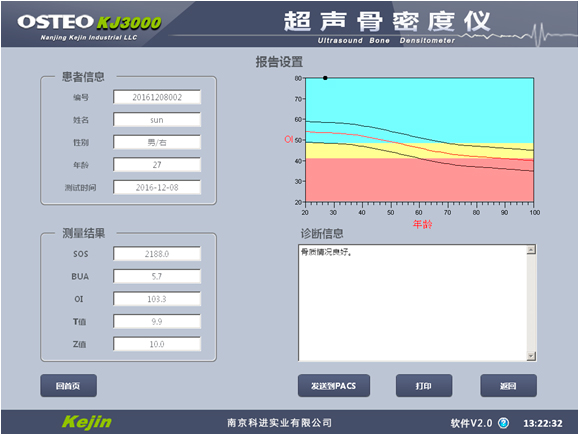Click the 打印 print button
This screenshot has width=579, height=435.
point(424,386)
